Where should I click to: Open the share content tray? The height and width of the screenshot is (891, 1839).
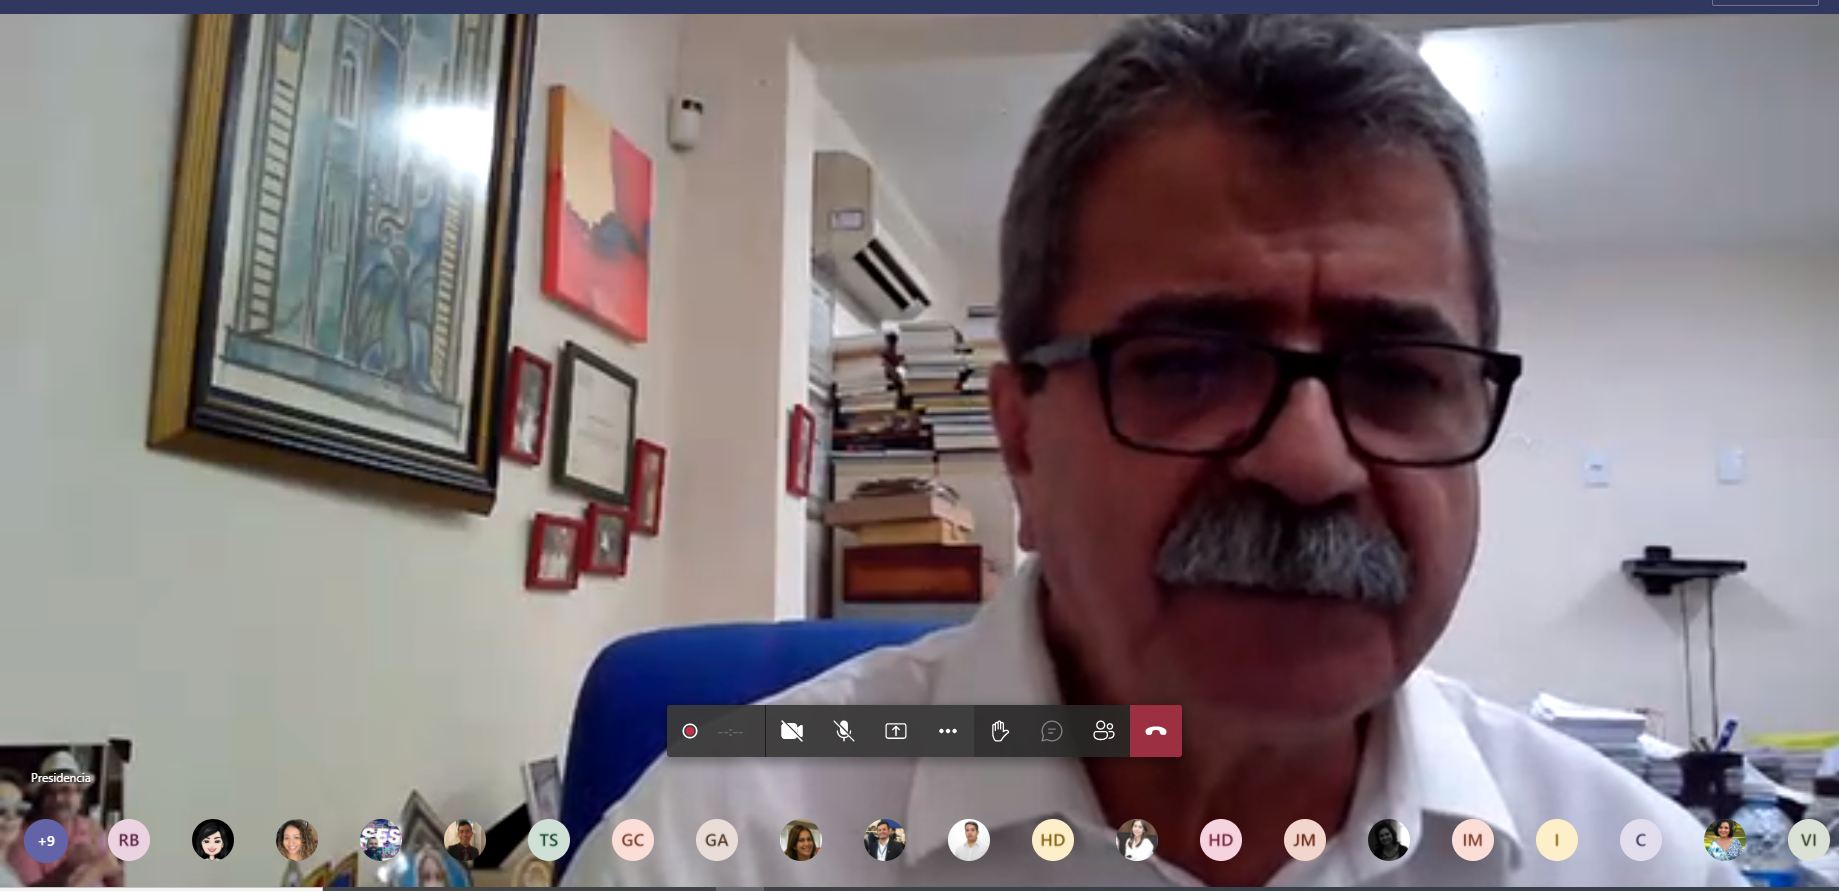coord(896,731)
